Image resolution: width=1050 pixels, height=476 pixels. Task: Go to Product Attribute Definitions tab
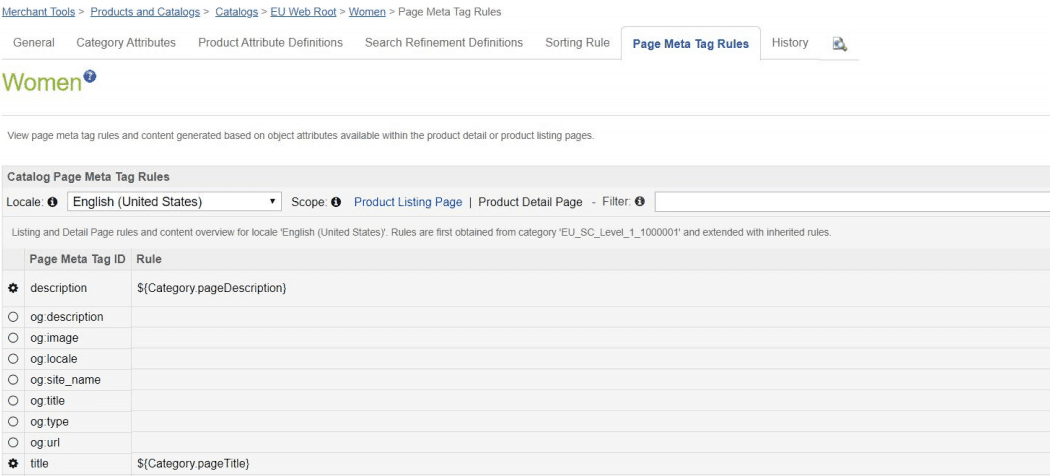click(x=270, y=43)
